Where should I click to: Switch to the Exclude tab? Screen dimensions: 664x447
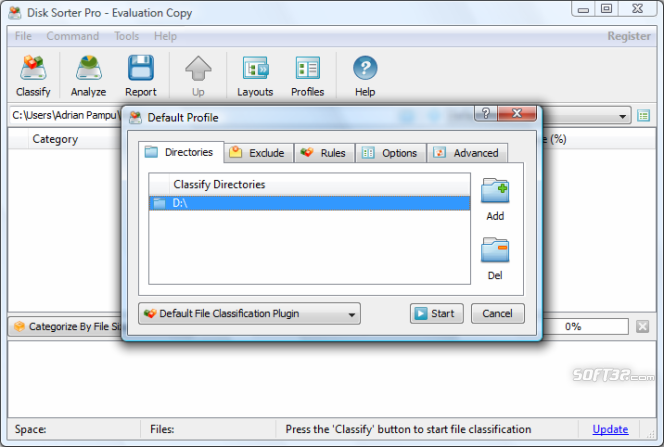pos(258,153)
